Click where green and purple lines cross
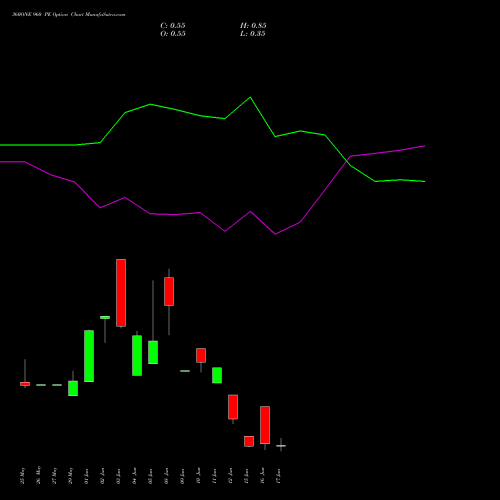Image resolution: width=500 pixels, height=500 pixels. click(347, 162)
